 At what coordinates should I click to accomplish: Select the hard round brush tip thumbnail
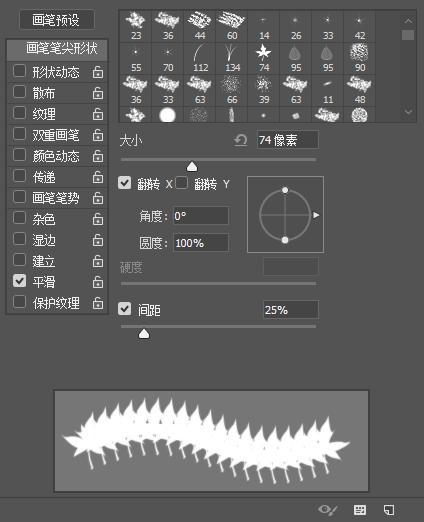(x=167, y=115)
